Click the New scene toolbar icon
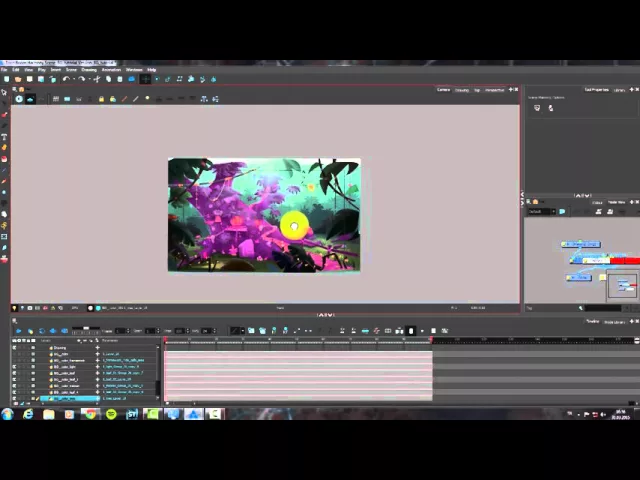The height and width of the screenshot is (480, 640). tap(7, 79)
